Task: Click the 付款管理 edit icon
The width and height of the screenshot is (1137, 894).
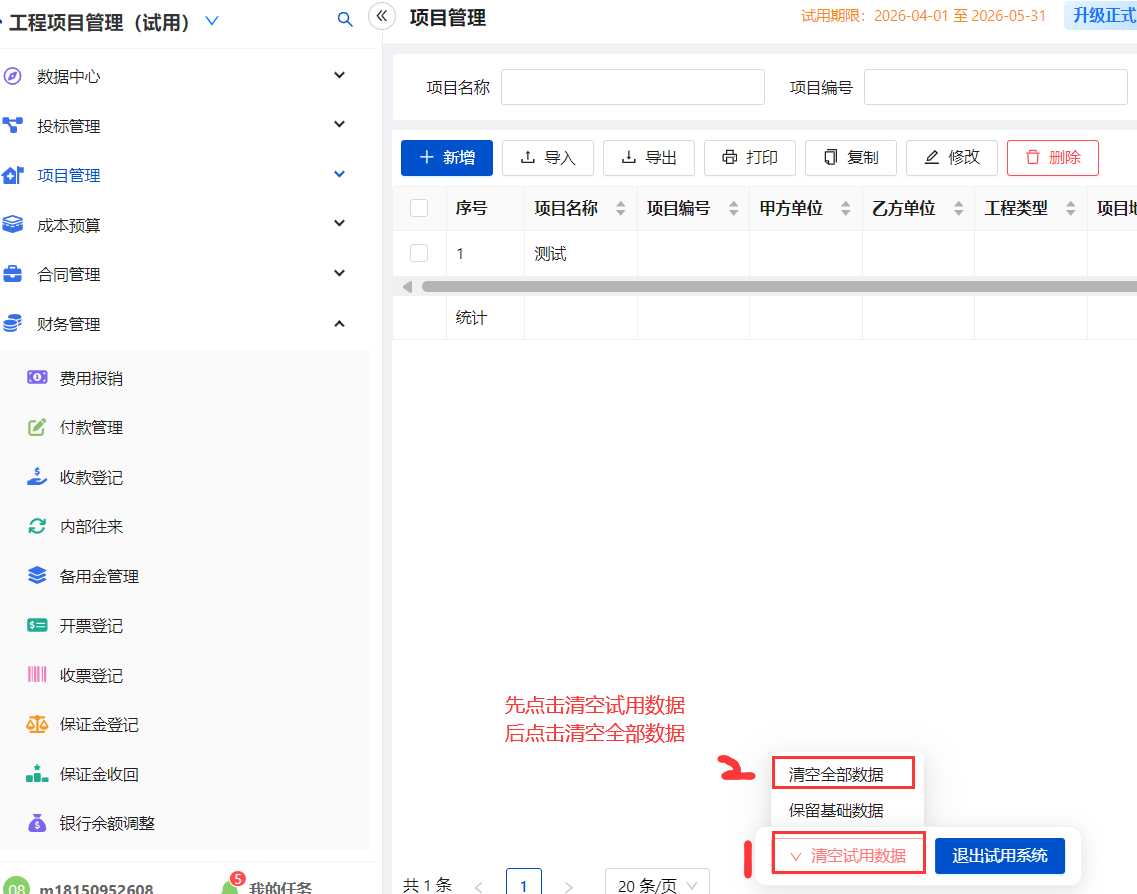Action: pos(37,427)
